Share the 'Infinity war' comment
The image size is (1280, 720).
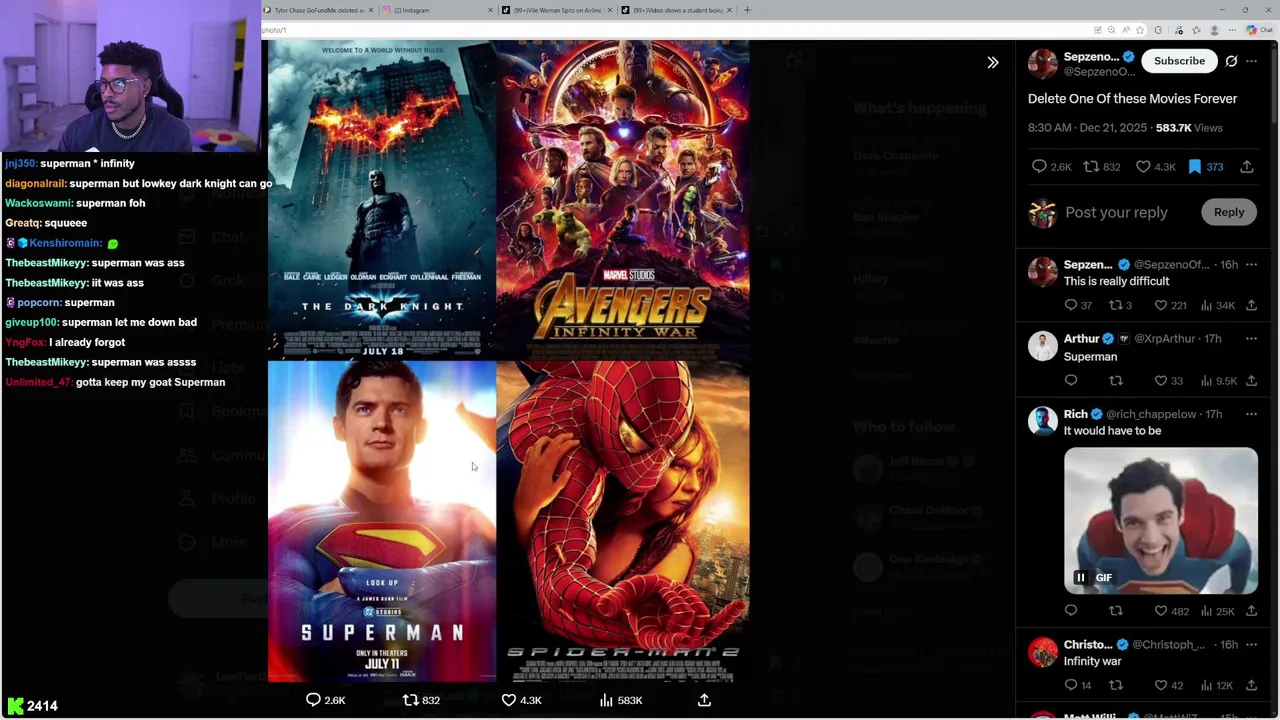[1251, 685]
